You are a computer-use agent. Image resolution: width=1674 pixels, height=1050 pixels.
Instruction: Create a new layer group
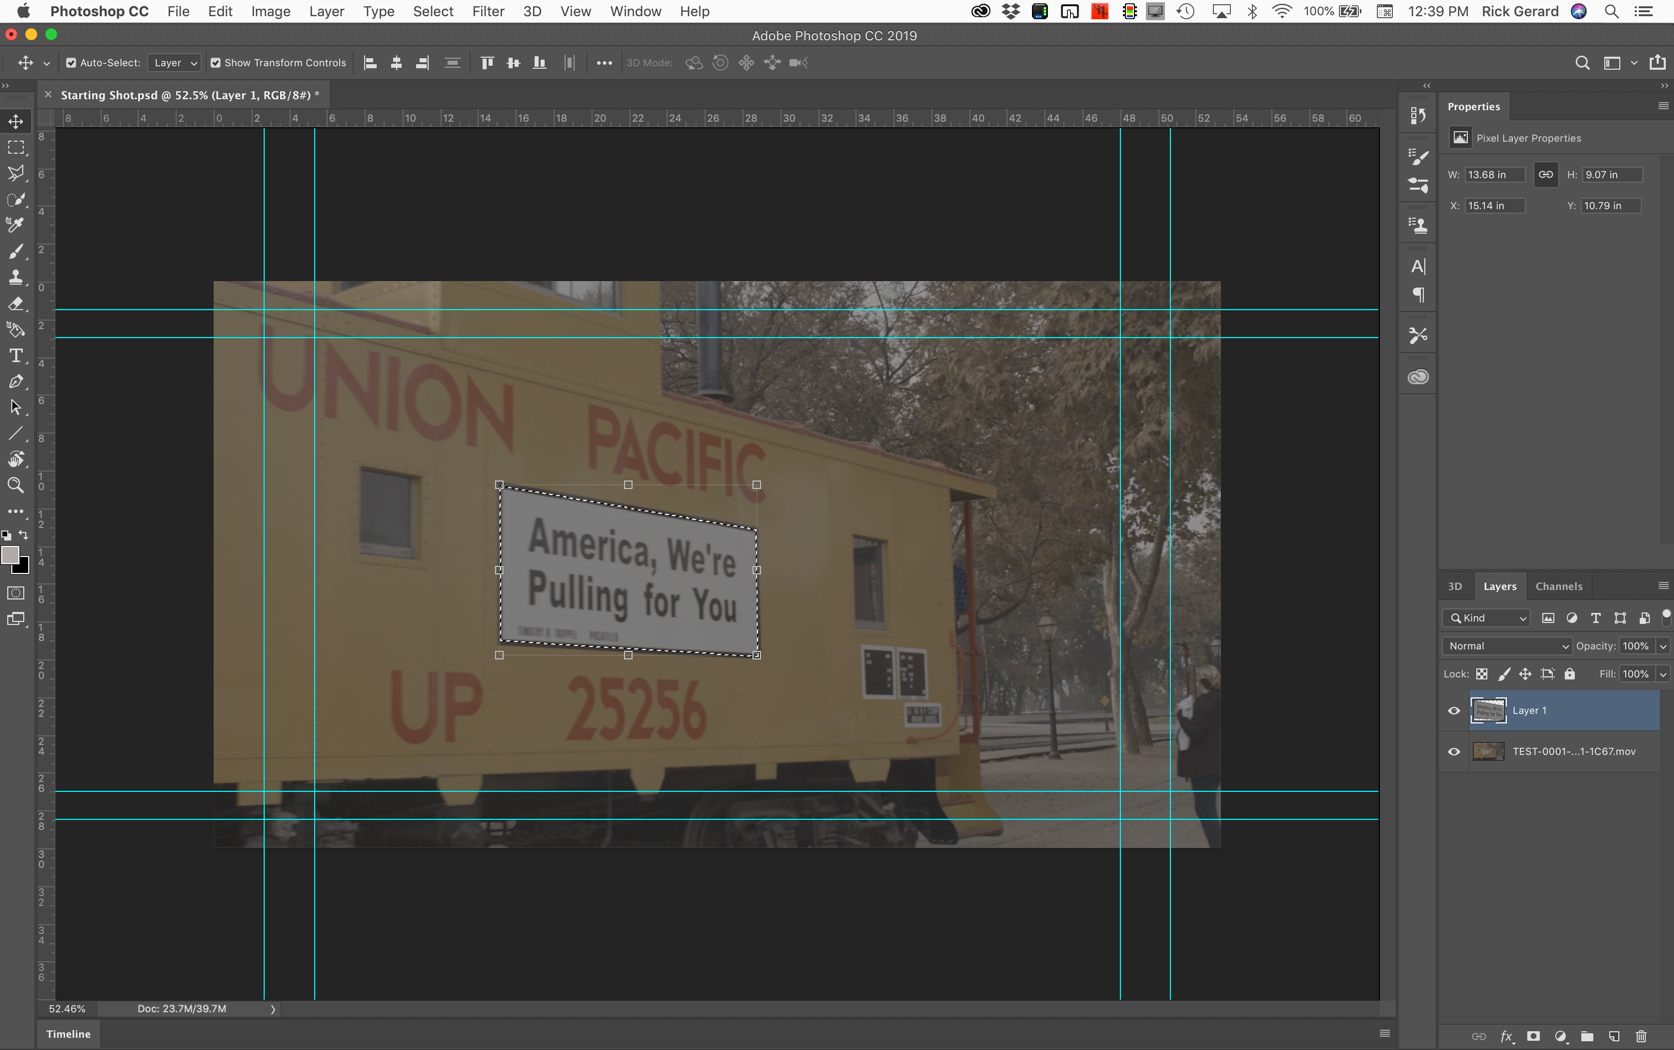1587,1037
